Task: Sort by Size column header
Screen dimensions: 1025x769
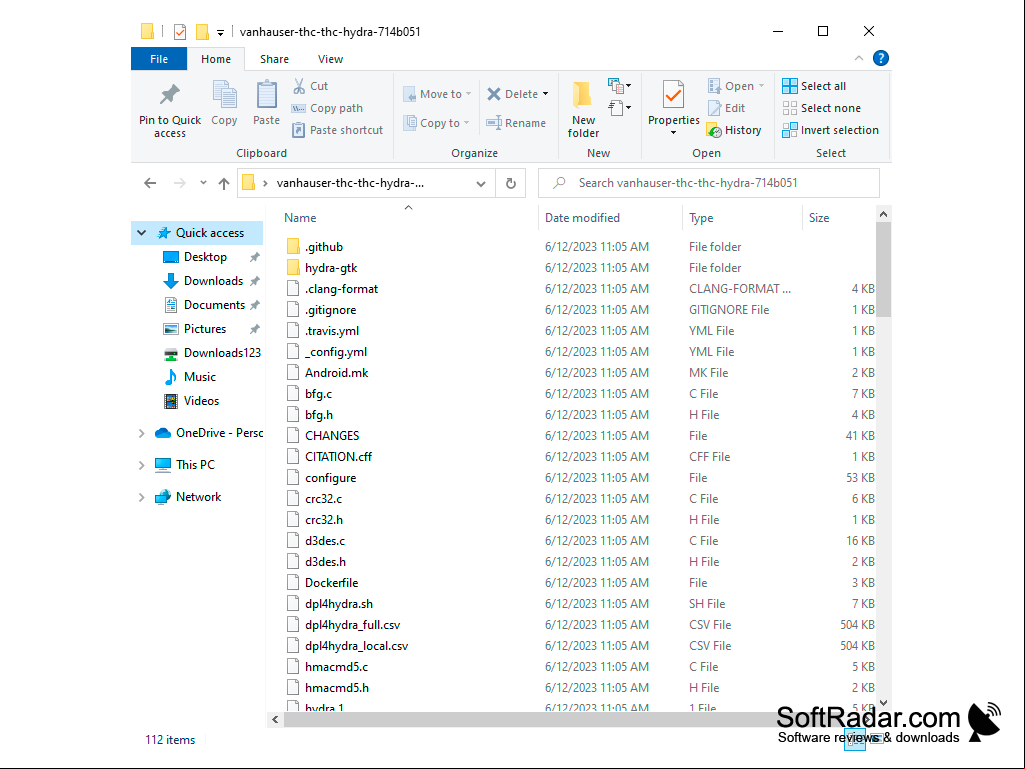Action: pyautogui.click(x=838, y=218)
